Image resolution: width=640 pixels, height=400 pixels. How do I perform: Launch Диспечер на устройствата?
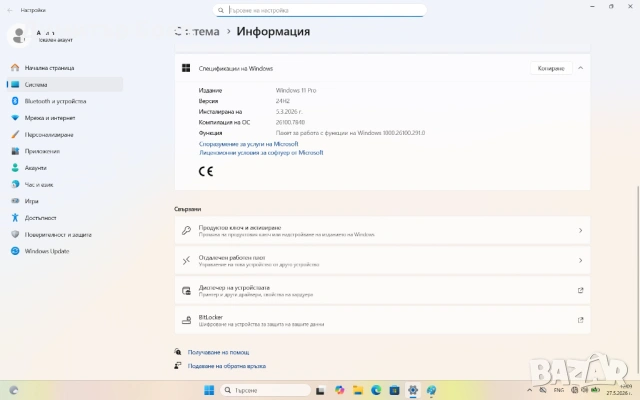coord(382,290)
